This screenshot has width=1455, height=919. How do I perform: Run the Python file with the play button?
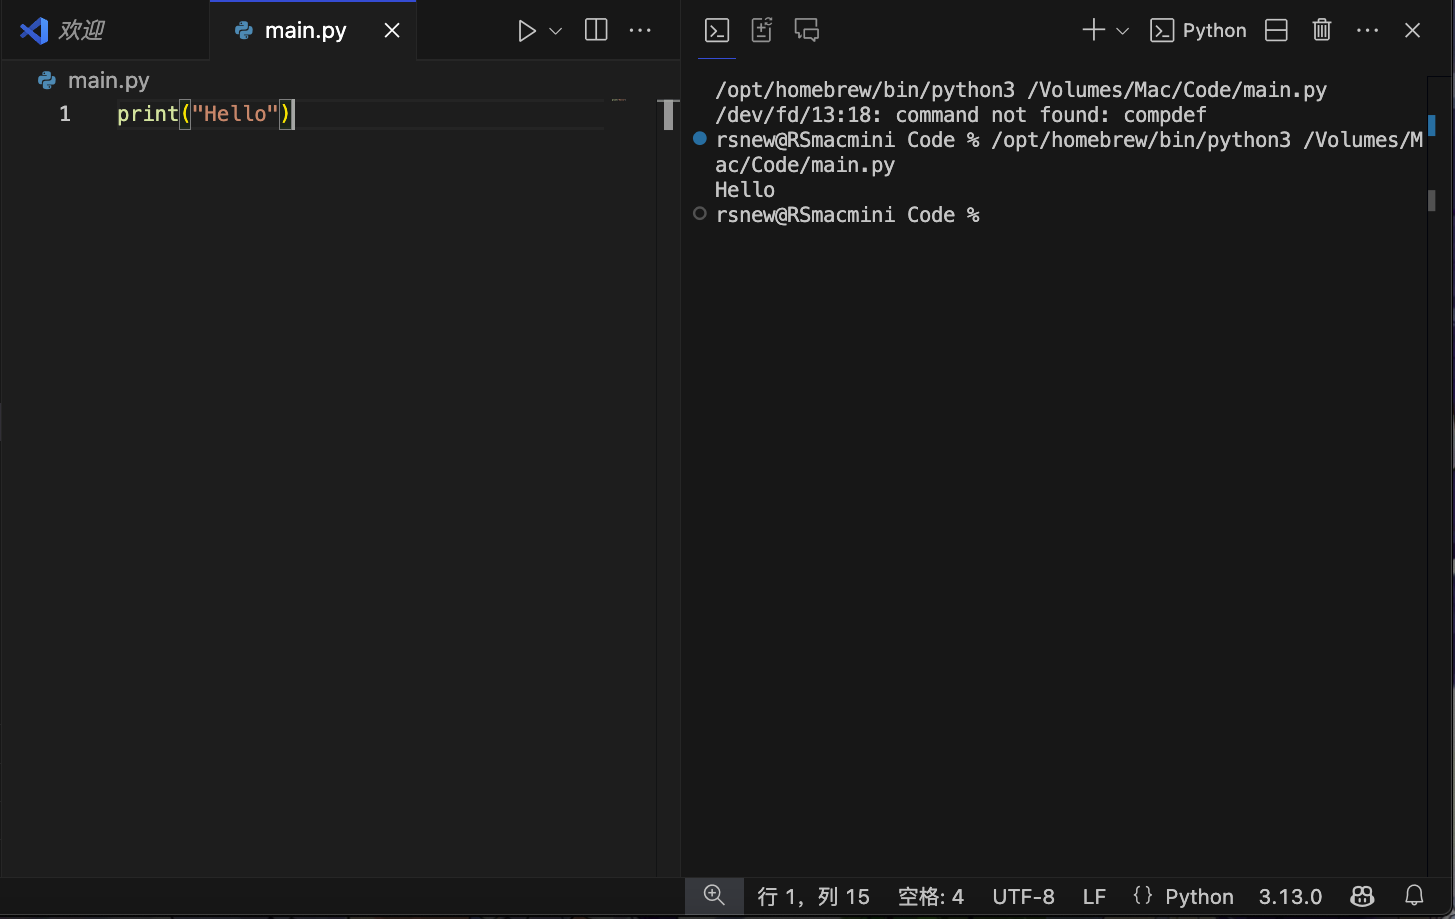point(527,31)
